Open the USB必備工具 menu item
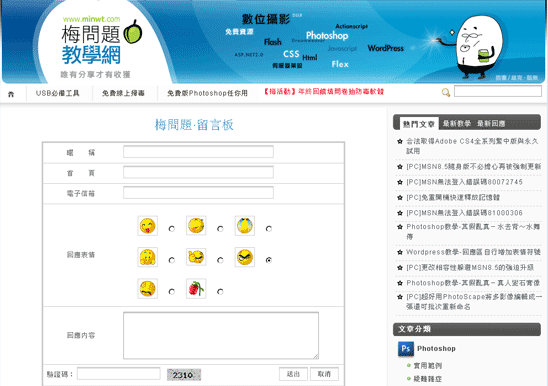 tap(58, 93)
